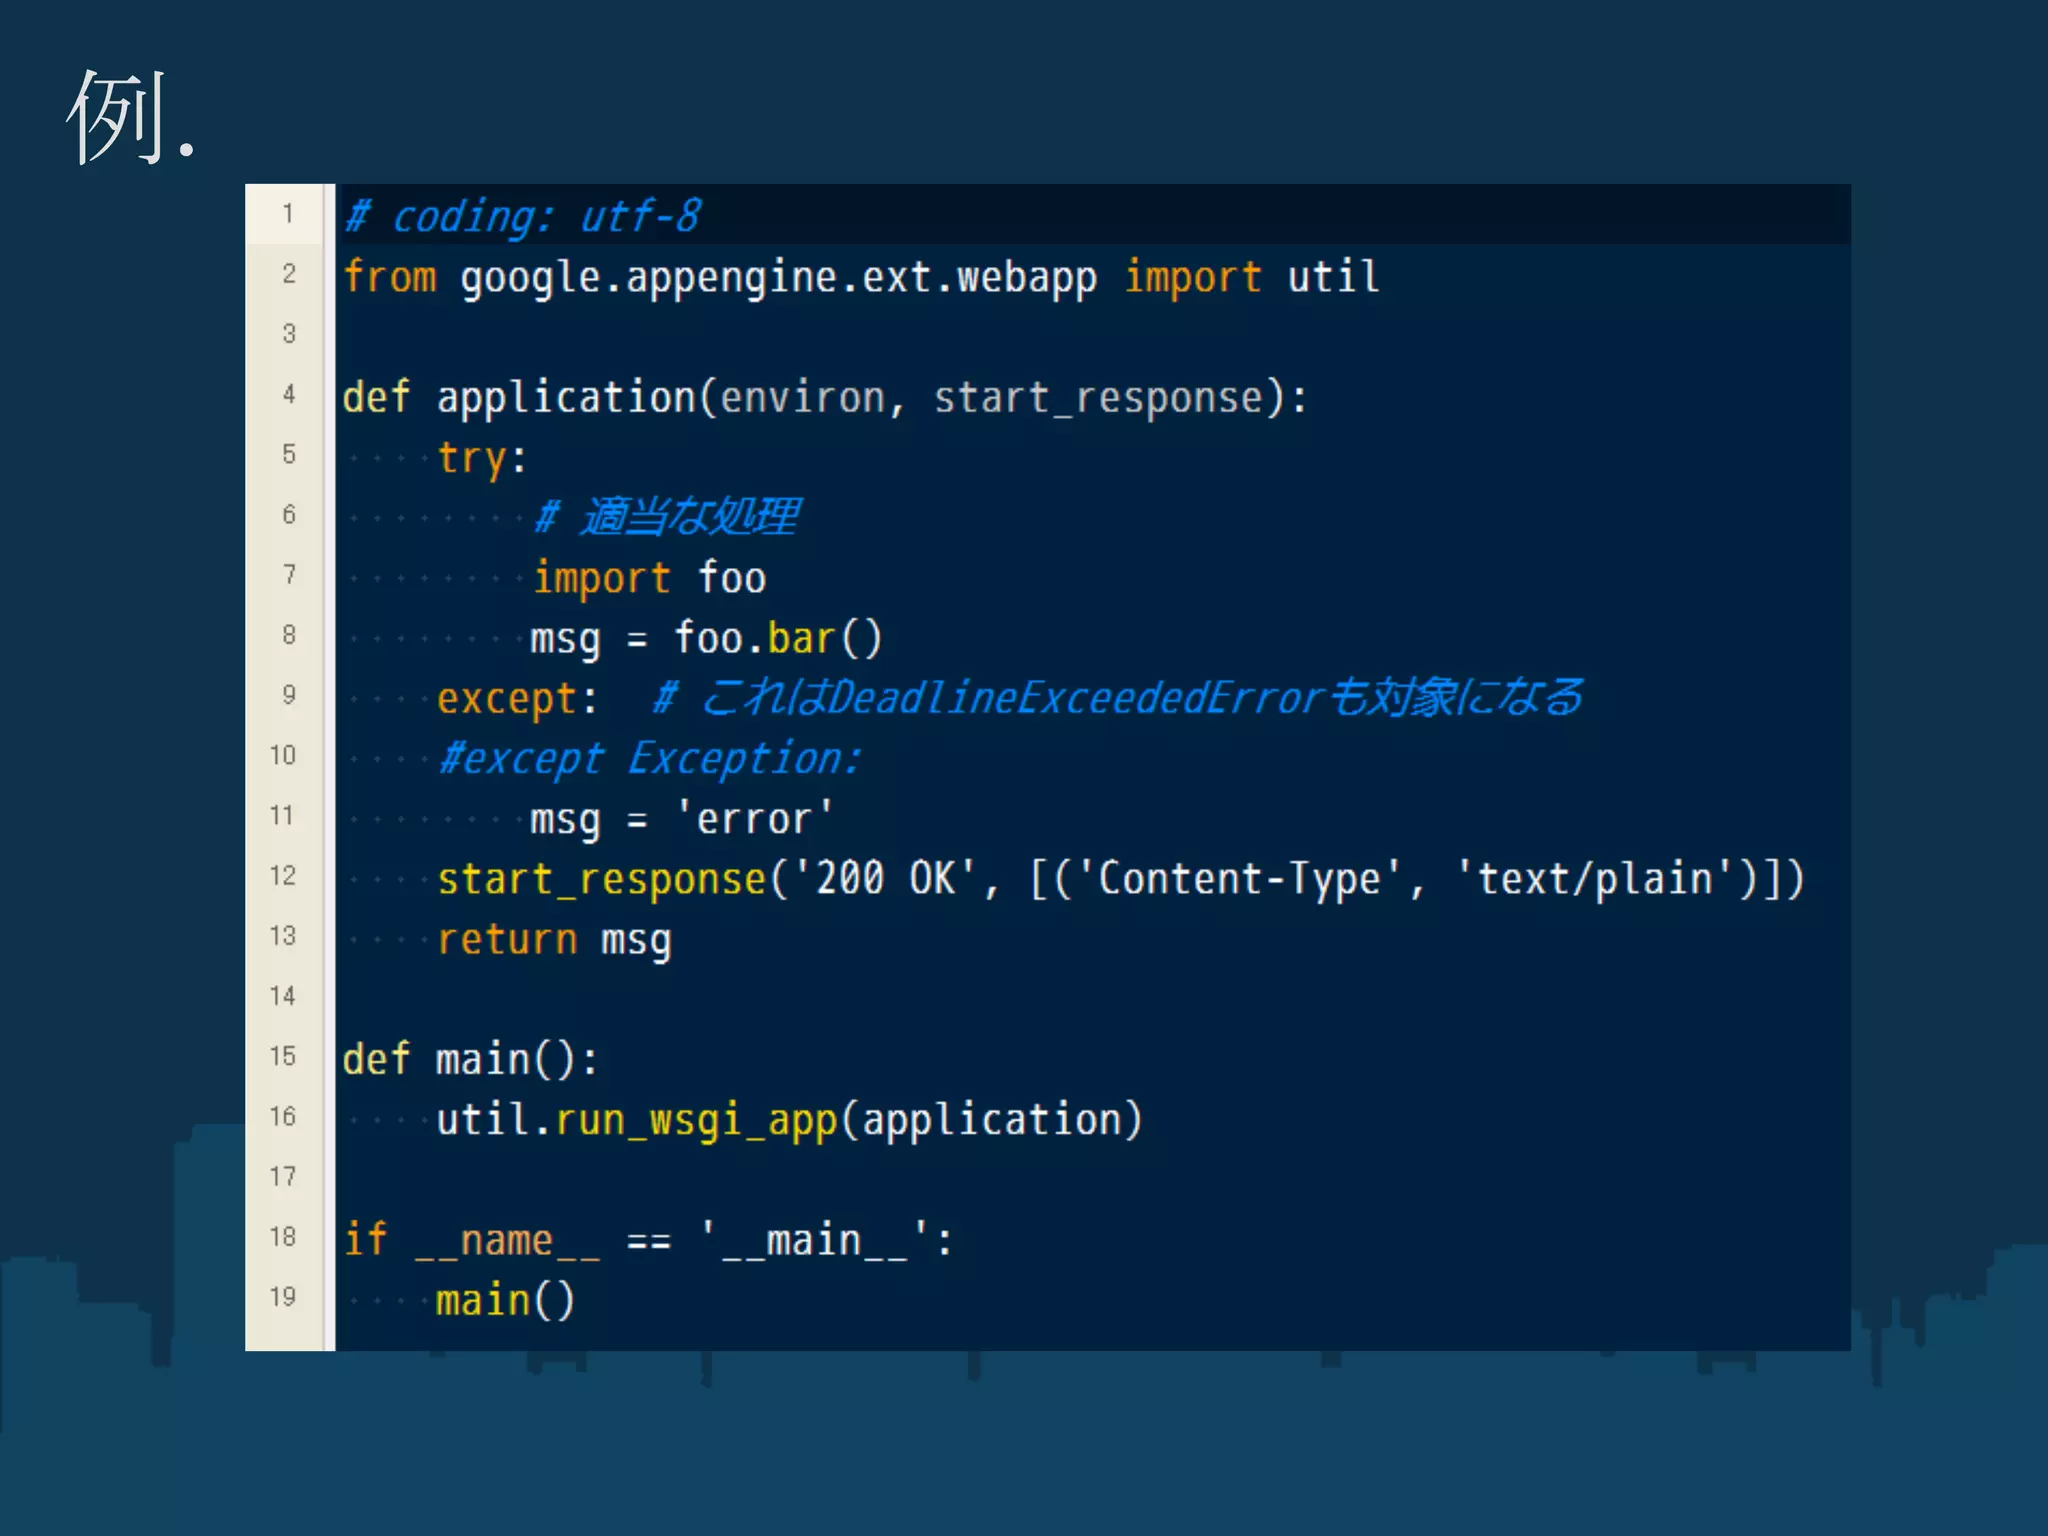Click the 'except' keyword on line 9
The width and height of the screenshot is (2048, 1536).
tap(506, 699)
